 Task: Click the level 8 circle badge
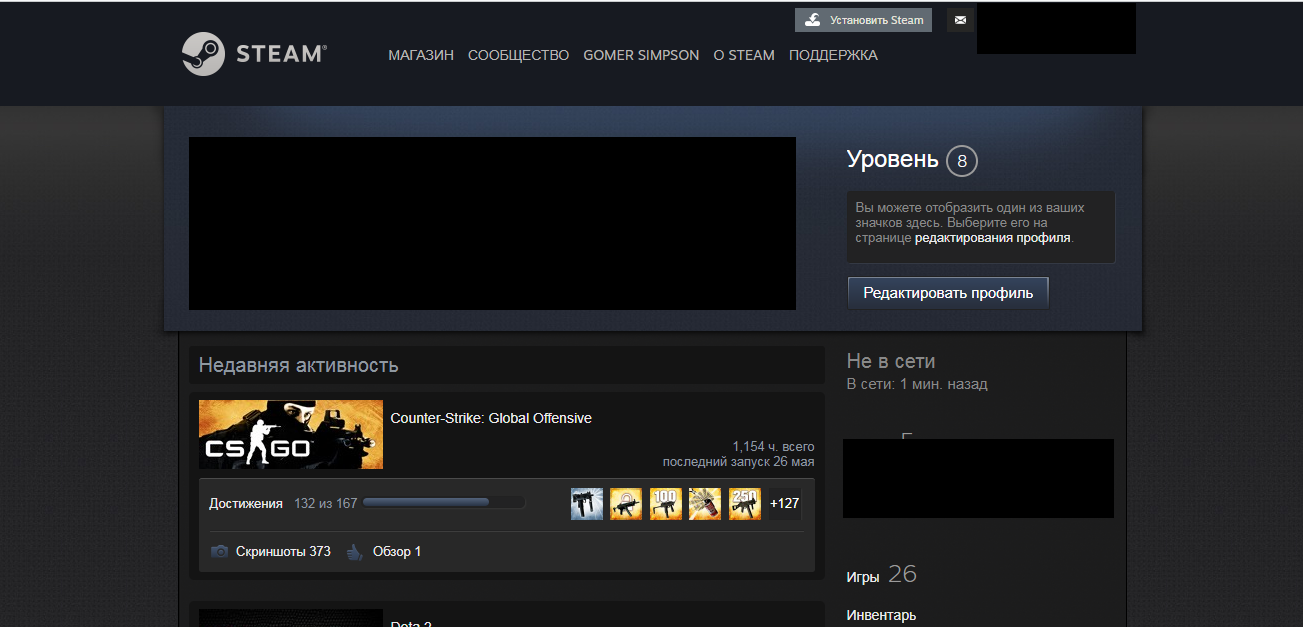click(x=962, y=161)
